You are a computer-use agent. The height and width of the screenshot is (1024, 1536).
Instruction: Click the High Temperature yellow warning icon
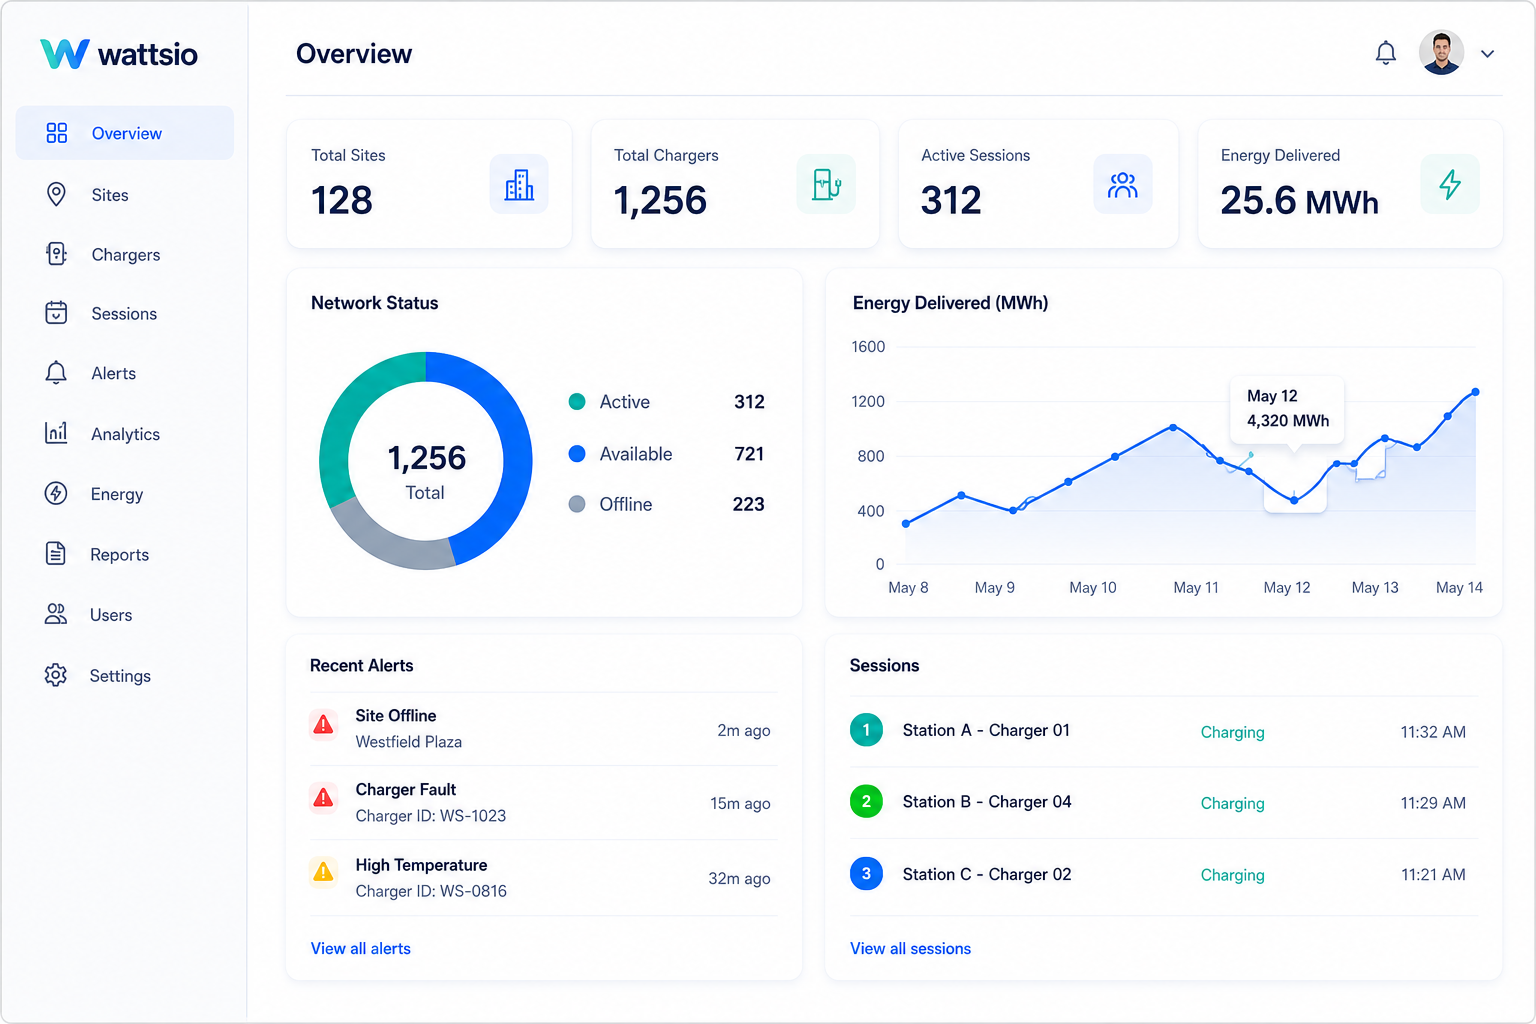tap(323, 872)
